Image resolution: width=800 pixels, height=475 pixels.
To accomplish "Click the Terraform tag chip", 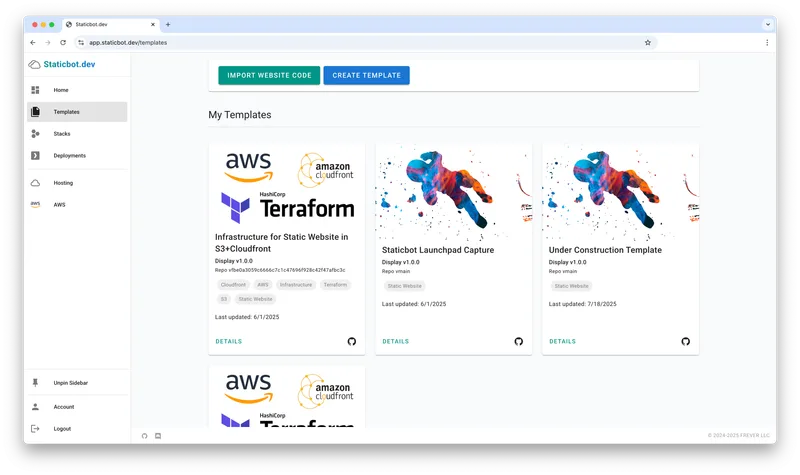I will tap(335, 285).
